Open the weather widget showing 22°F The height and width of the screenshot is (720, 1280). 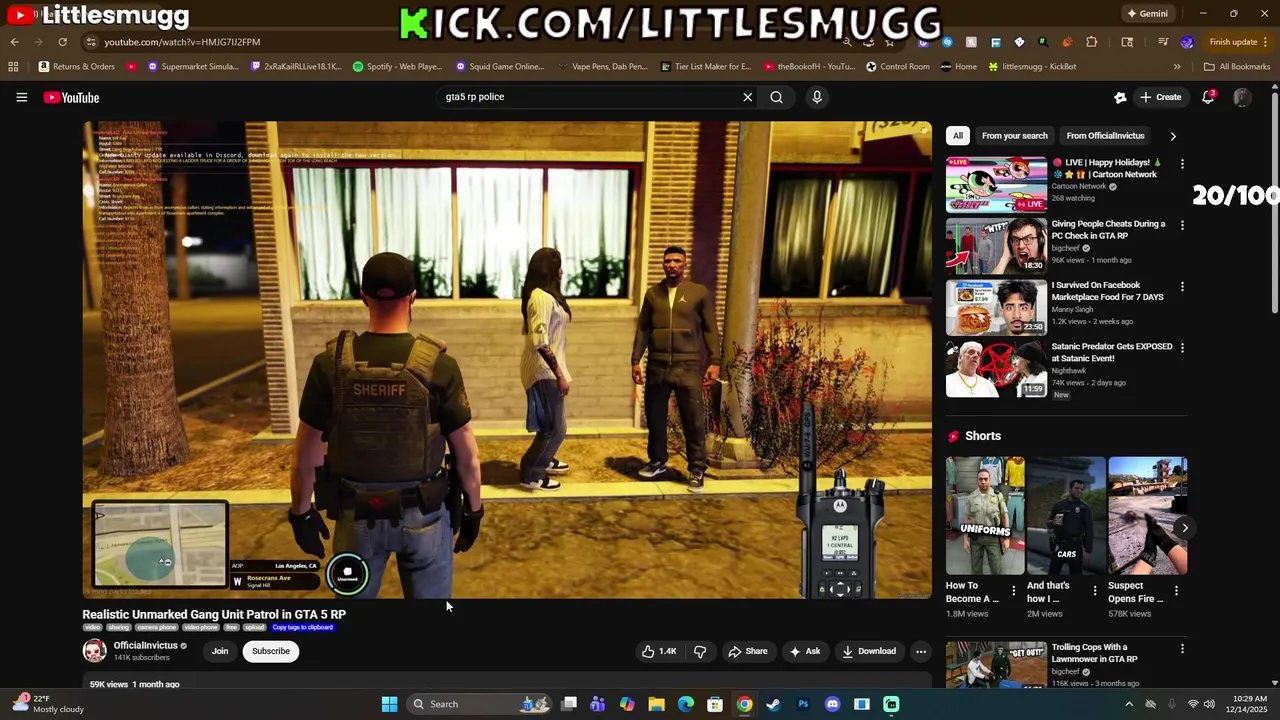(x=48, y=704)
